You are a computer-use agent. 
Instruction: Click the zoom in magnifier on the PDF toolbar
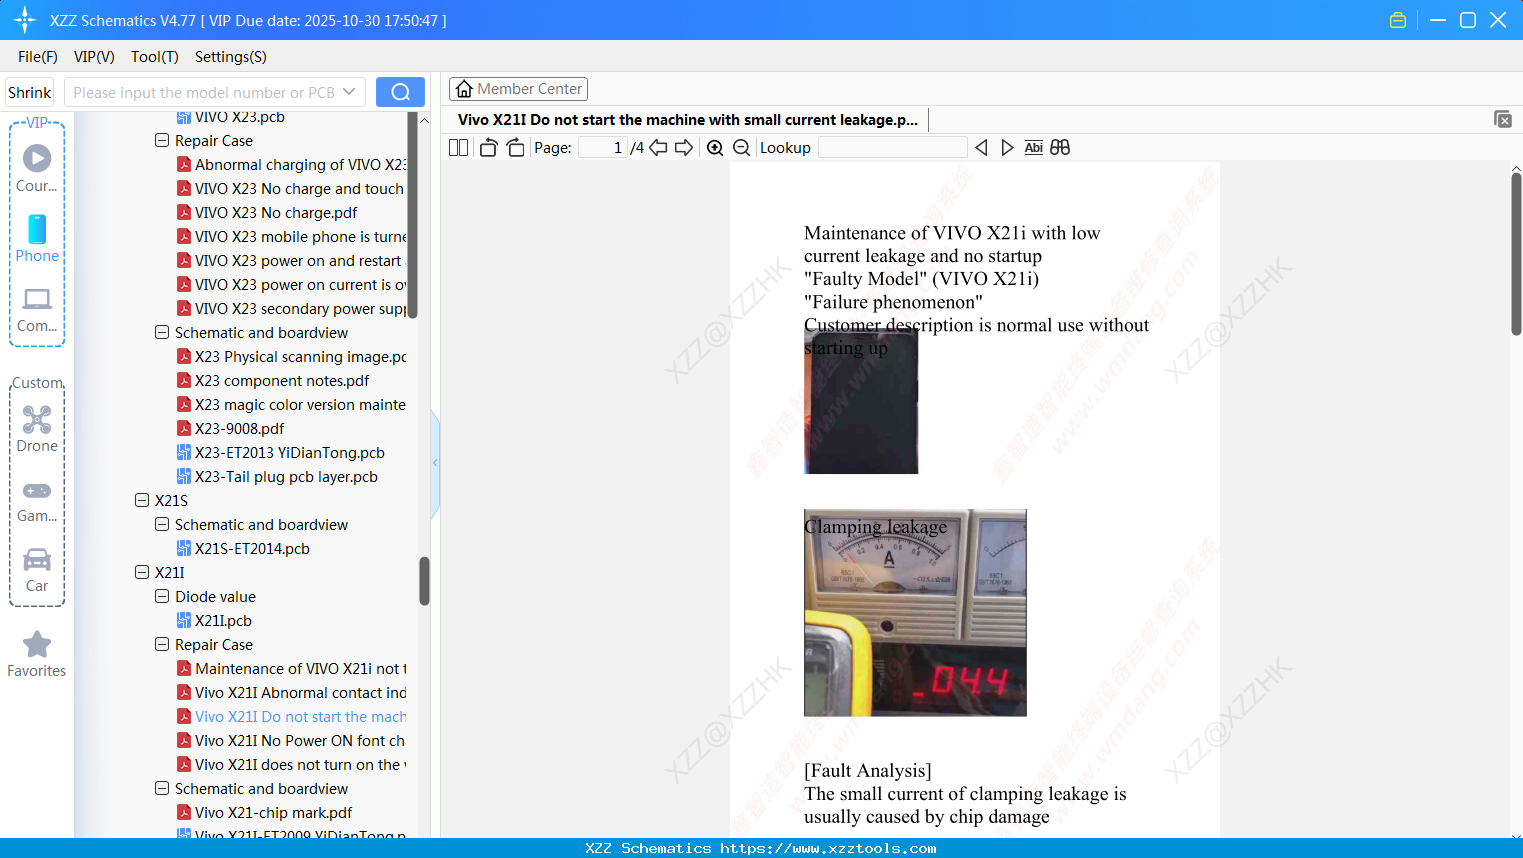coord(716,147)
